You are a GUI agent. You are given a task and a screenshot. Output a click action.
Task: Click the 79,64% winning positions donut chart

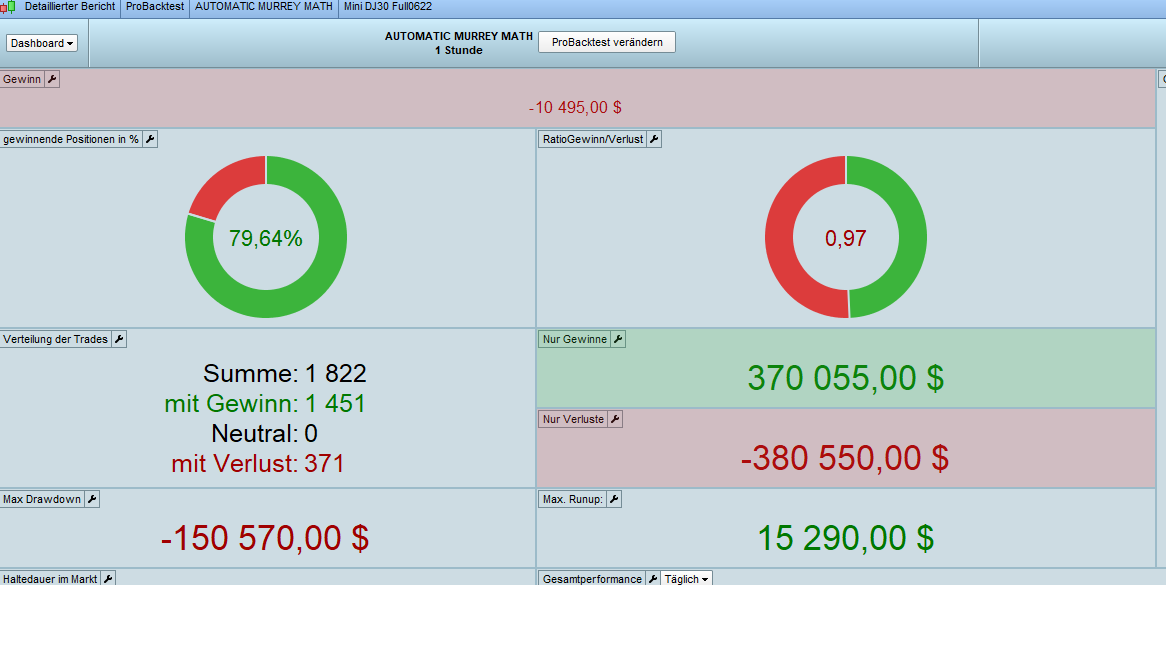(x=265, y=237)
